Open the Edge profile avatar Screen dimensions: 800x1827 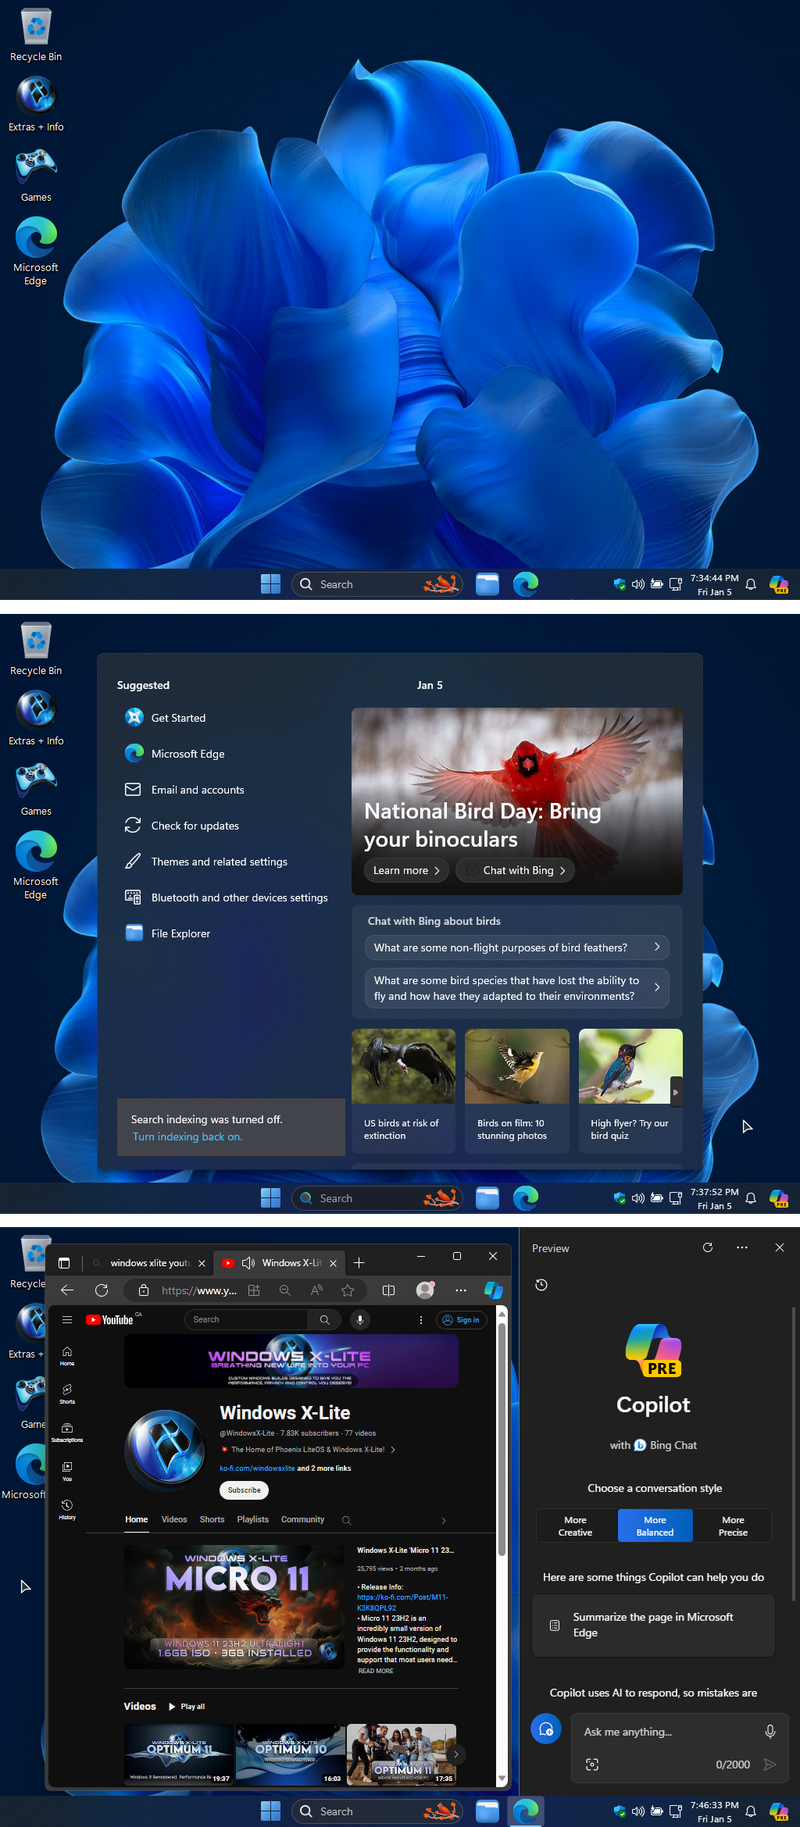click(425, 1290)
